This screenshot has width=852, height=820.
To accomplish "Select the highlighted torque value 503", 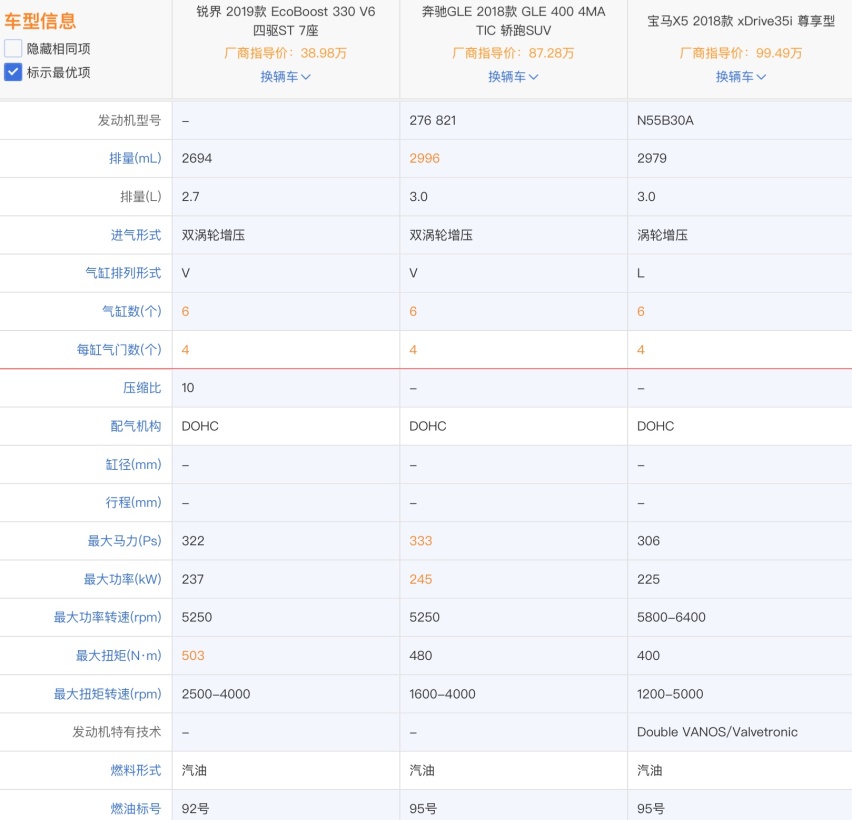I will coord(193,655).
